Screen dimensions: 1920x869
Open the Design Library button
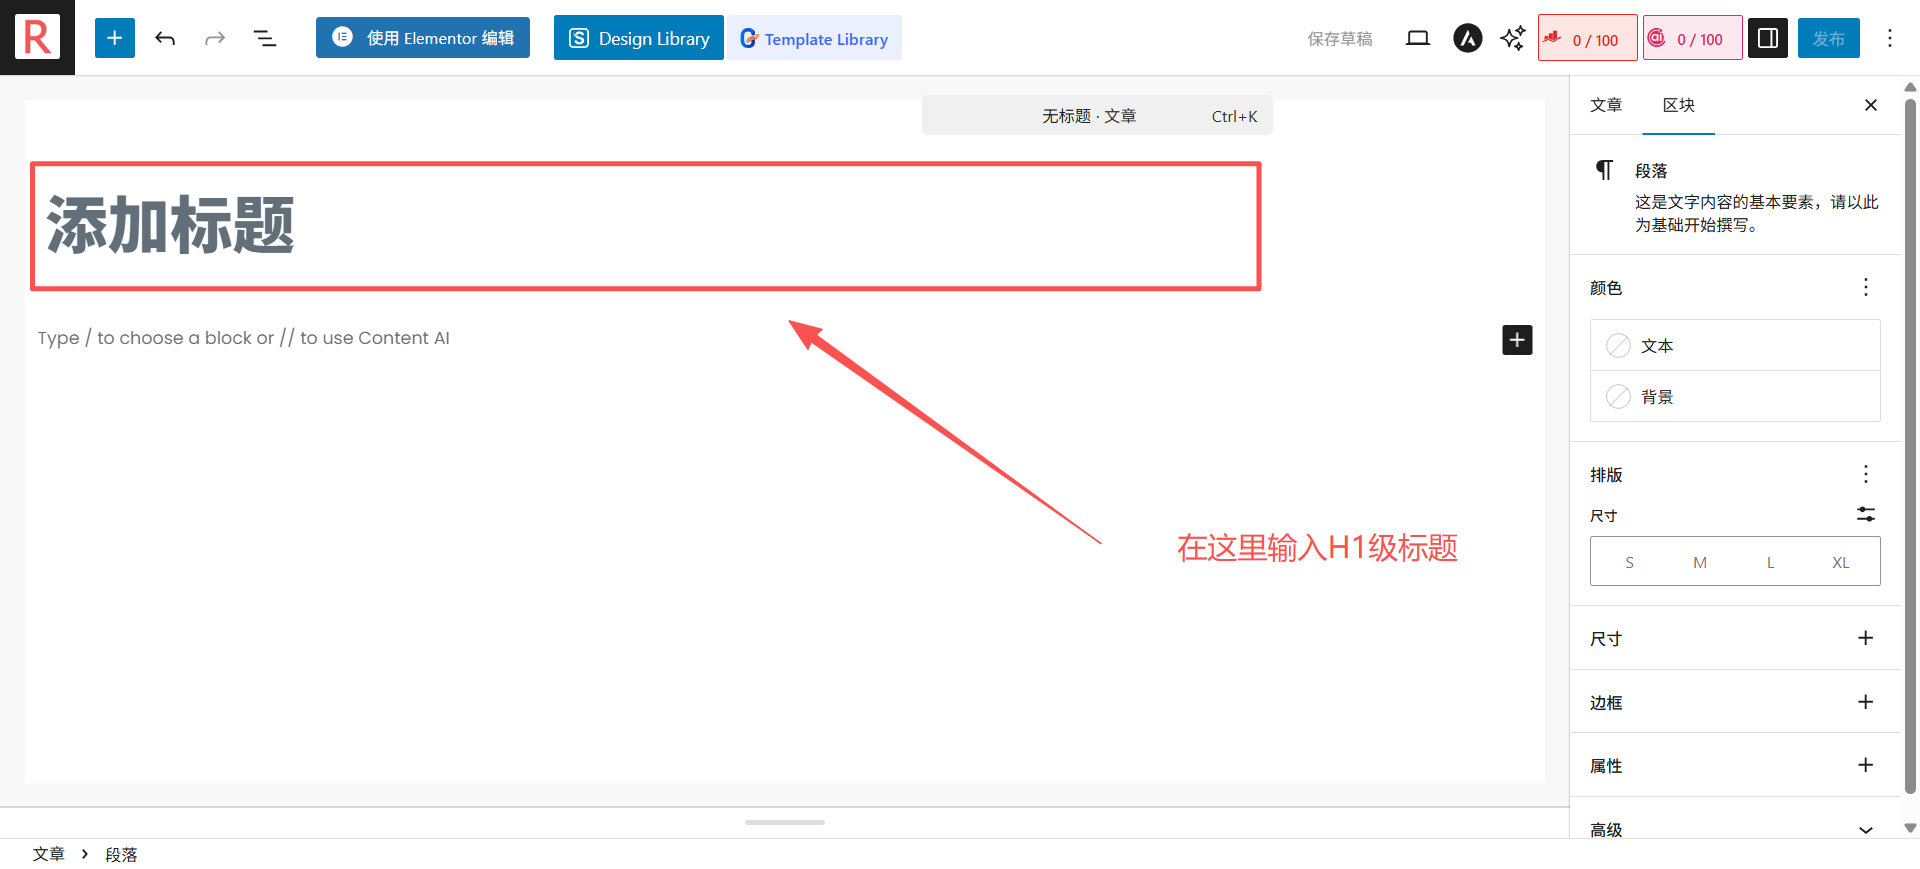coord(639,38)
